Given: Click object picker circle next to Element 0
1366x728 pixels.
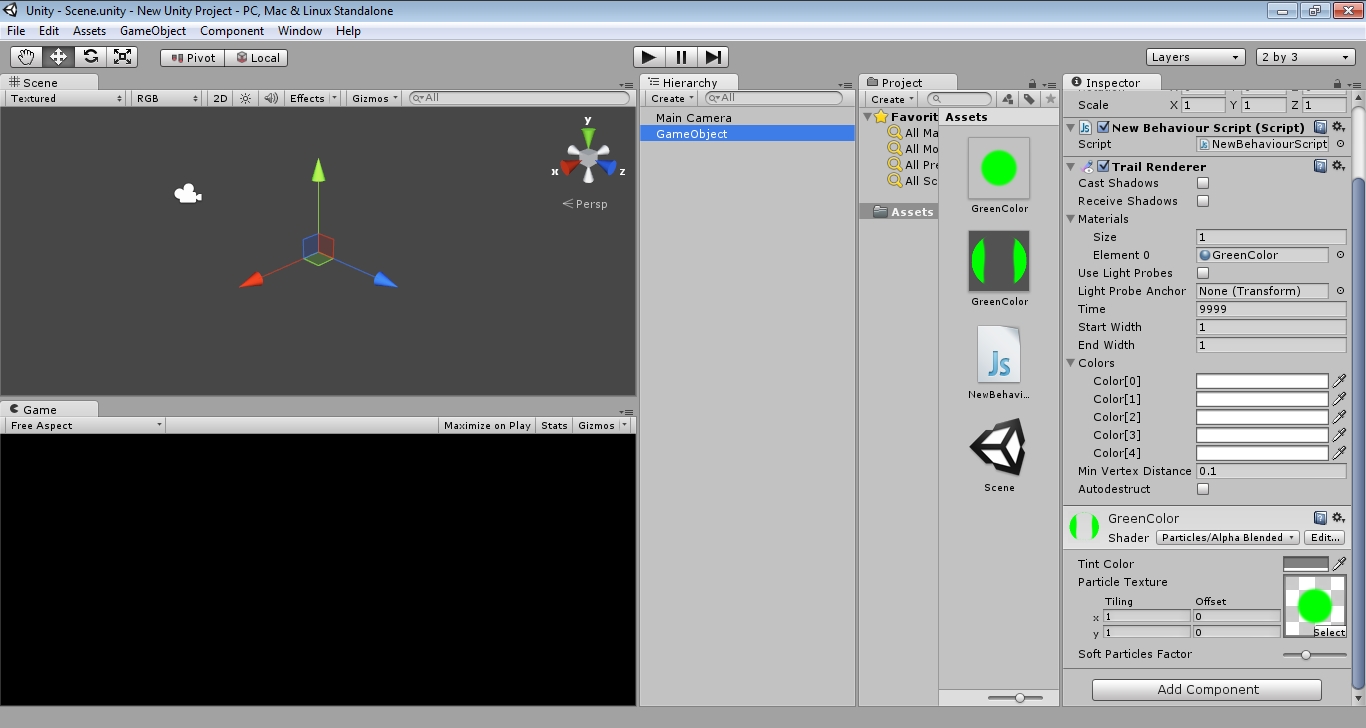Looking at the screenshot, I should [1340, 255].
